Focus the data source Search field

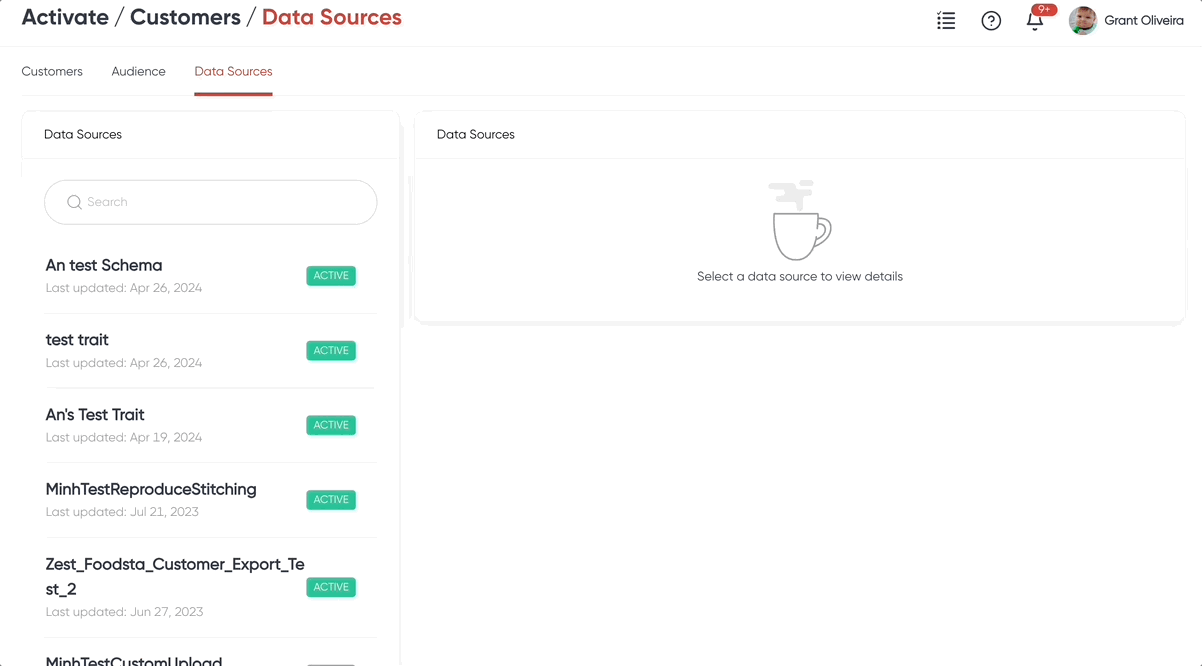pyautogui.click(x=211, y=202)
